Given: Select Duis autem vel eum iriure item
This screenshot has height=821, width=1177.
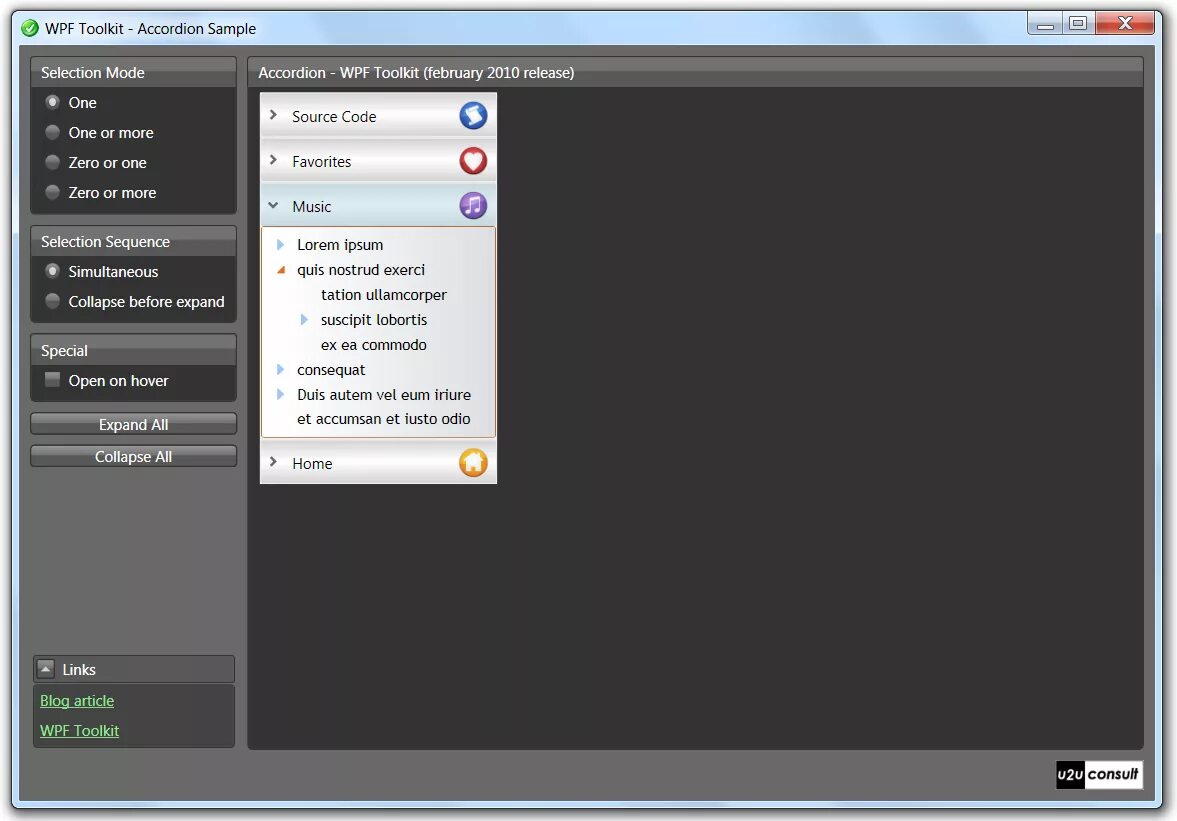Looking at the screenshot, I should [384, 394].
